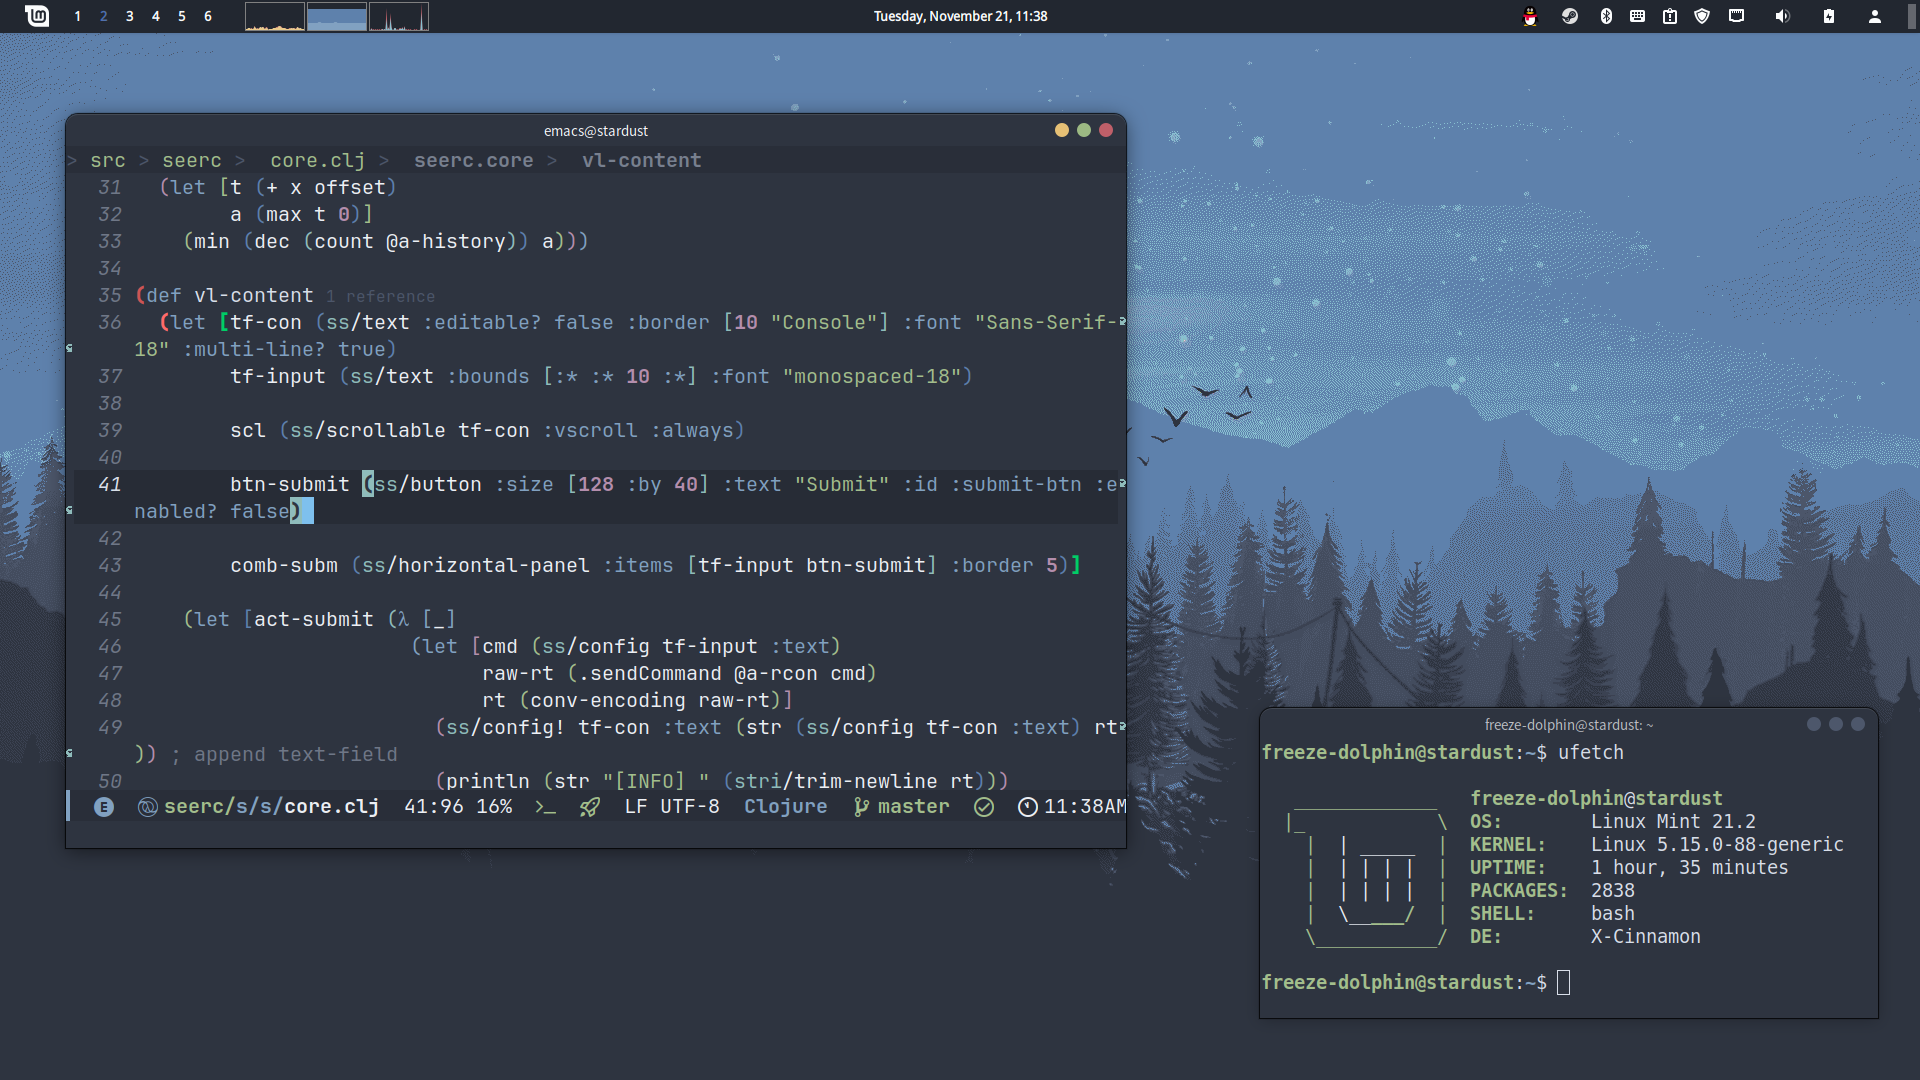
Task: Click the rocket icon in Emacs modeline
Action: coord(590,807)
